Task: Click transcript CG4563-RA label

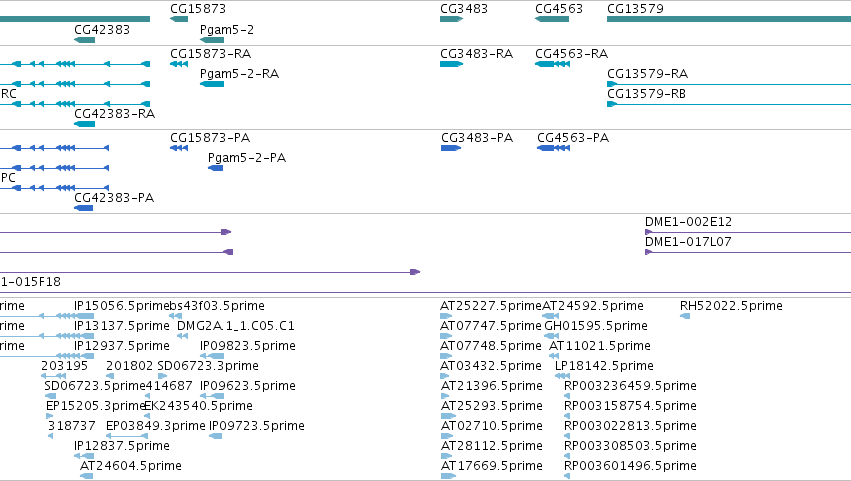Action: click(571, 54)
